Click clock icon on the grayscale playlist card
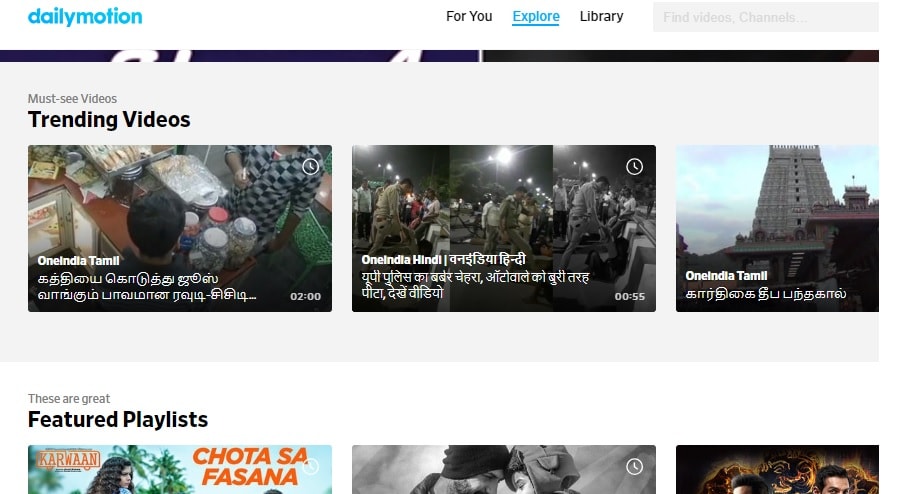This screenshot has width=915, height=494. pyautogui.click(x=634, y=467)
